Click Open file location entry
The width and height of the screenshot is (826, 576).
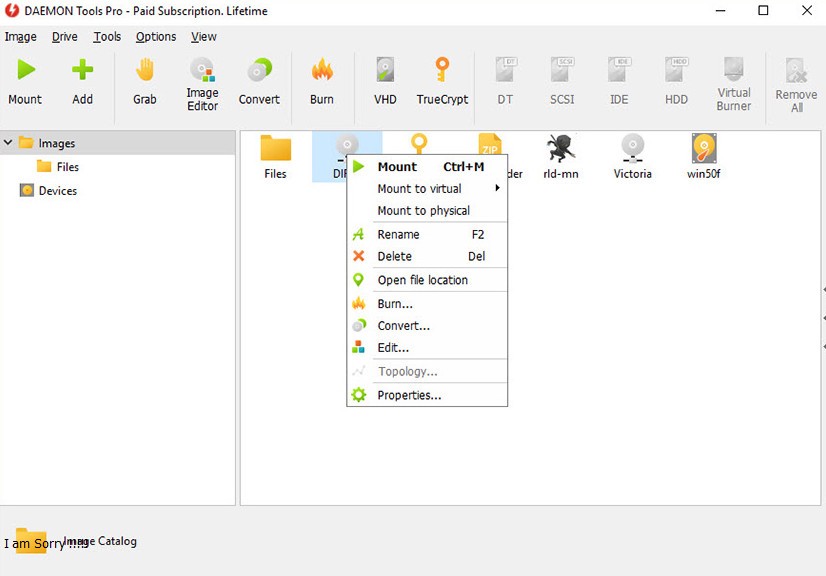pyautogui.click(x=427, y=280)
